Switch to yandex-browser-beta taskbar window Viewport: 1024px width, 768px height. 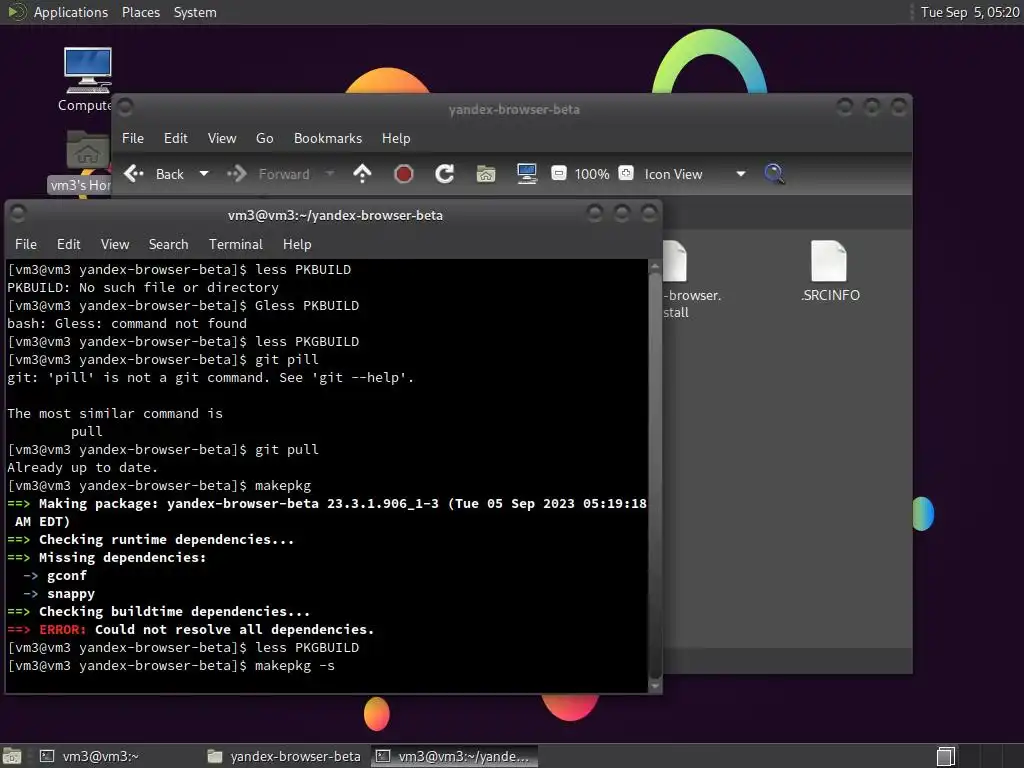pos(285,756)
